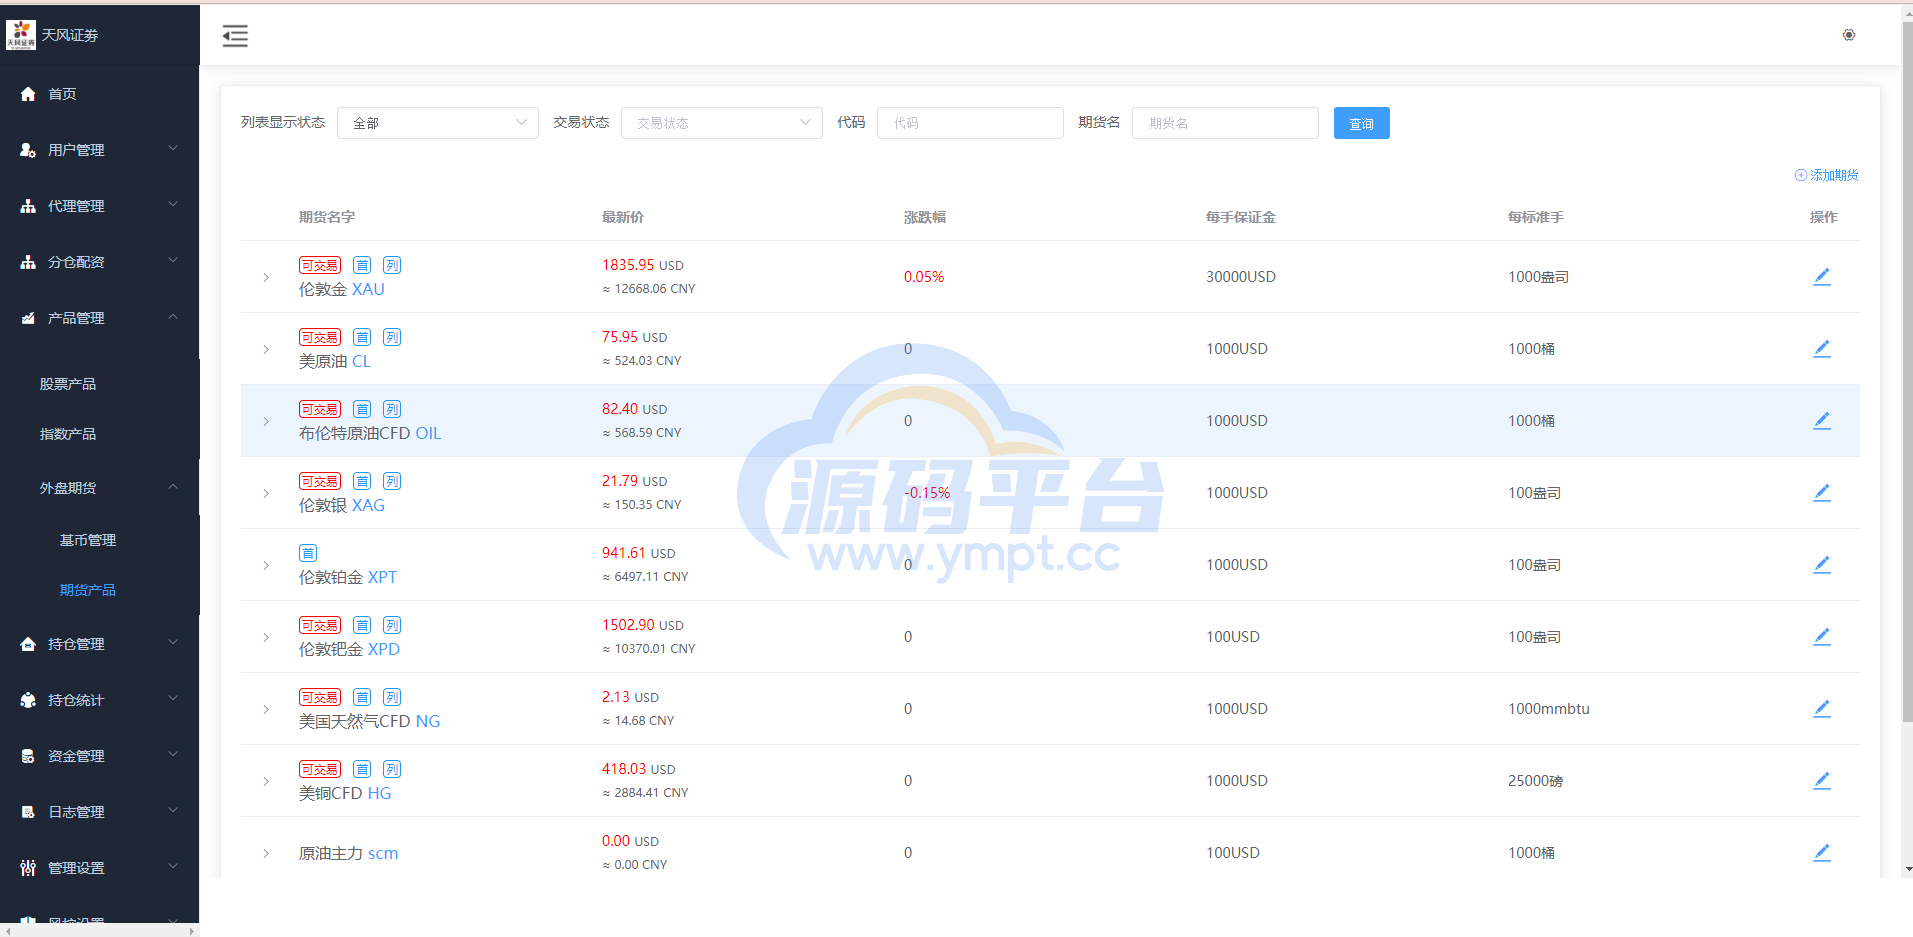Image resolution: width=1913 pixels, height=937 pixels.
Task: Click the 天风证券 logo
Action: (x=21, y=34)
